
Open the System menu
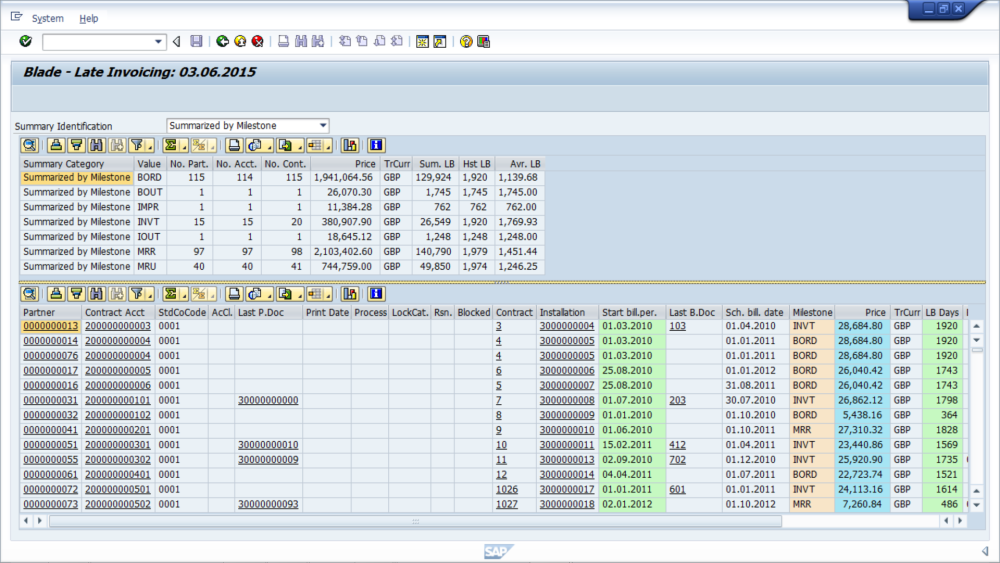[48, 18]
